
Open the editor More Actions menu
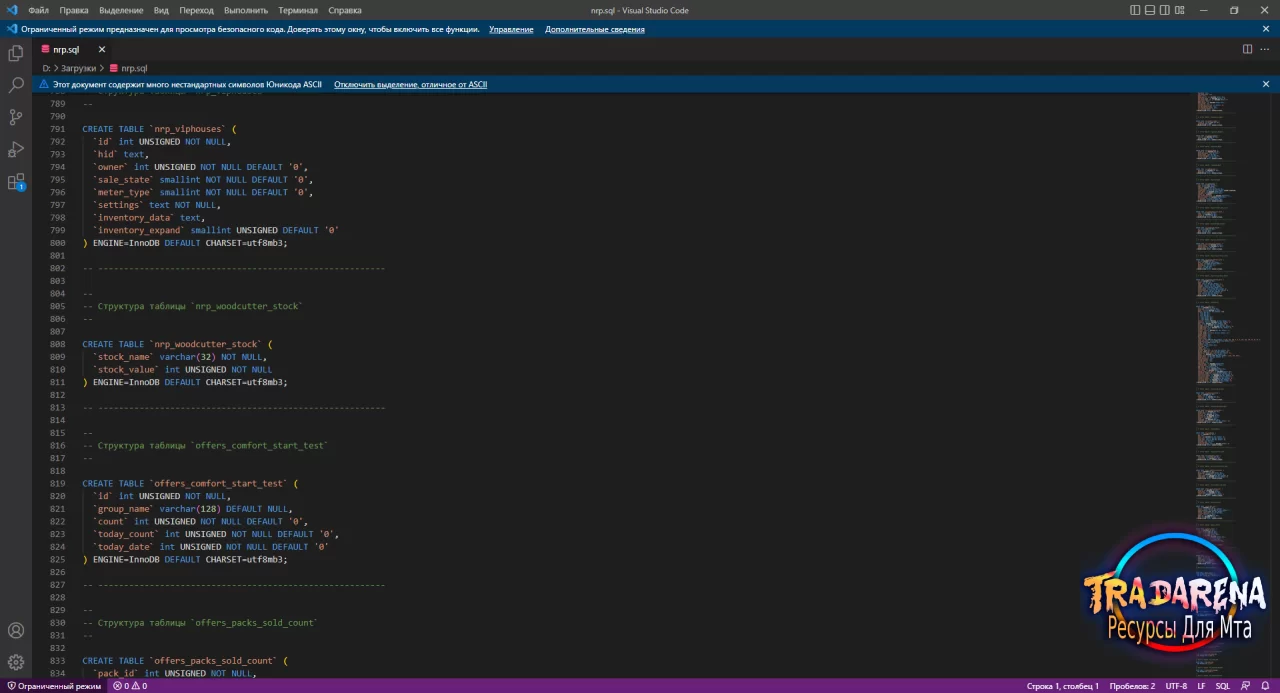1265,49
